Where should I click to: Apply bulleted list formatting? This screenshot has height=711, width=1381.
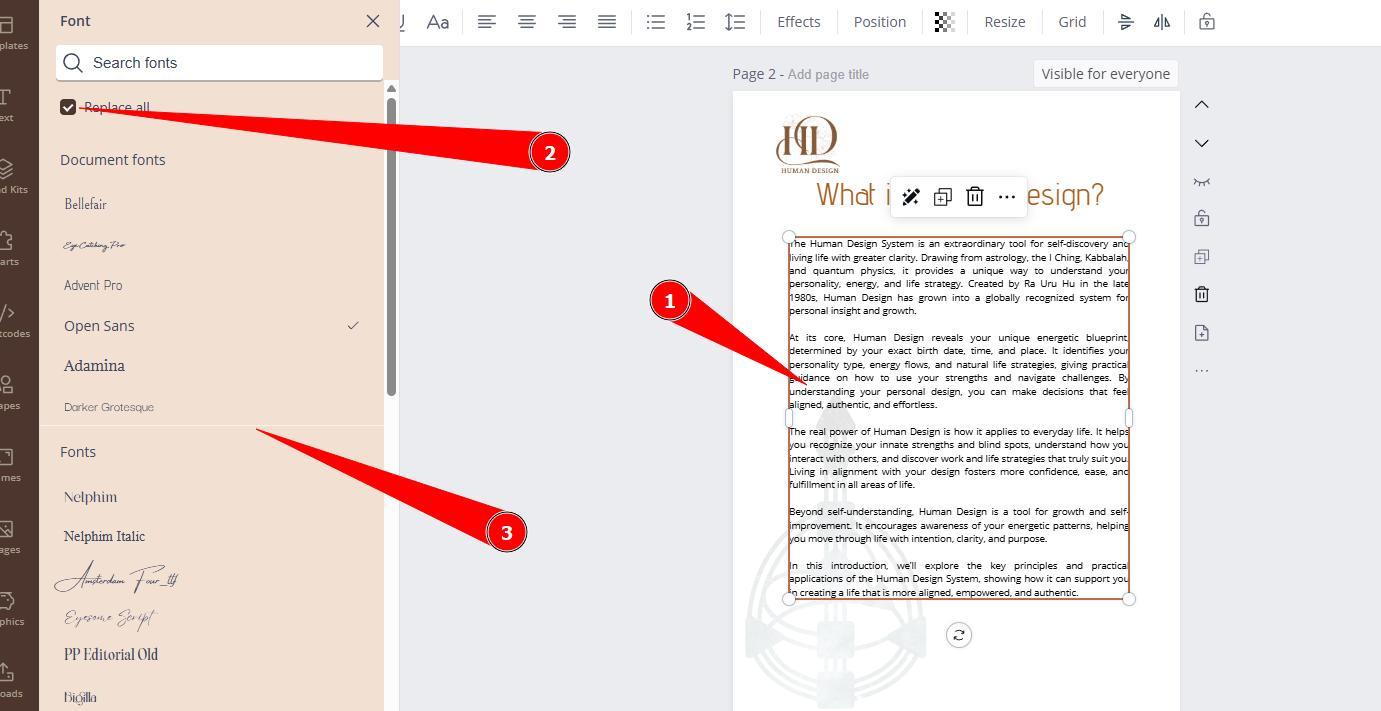(x=656, y=22)
